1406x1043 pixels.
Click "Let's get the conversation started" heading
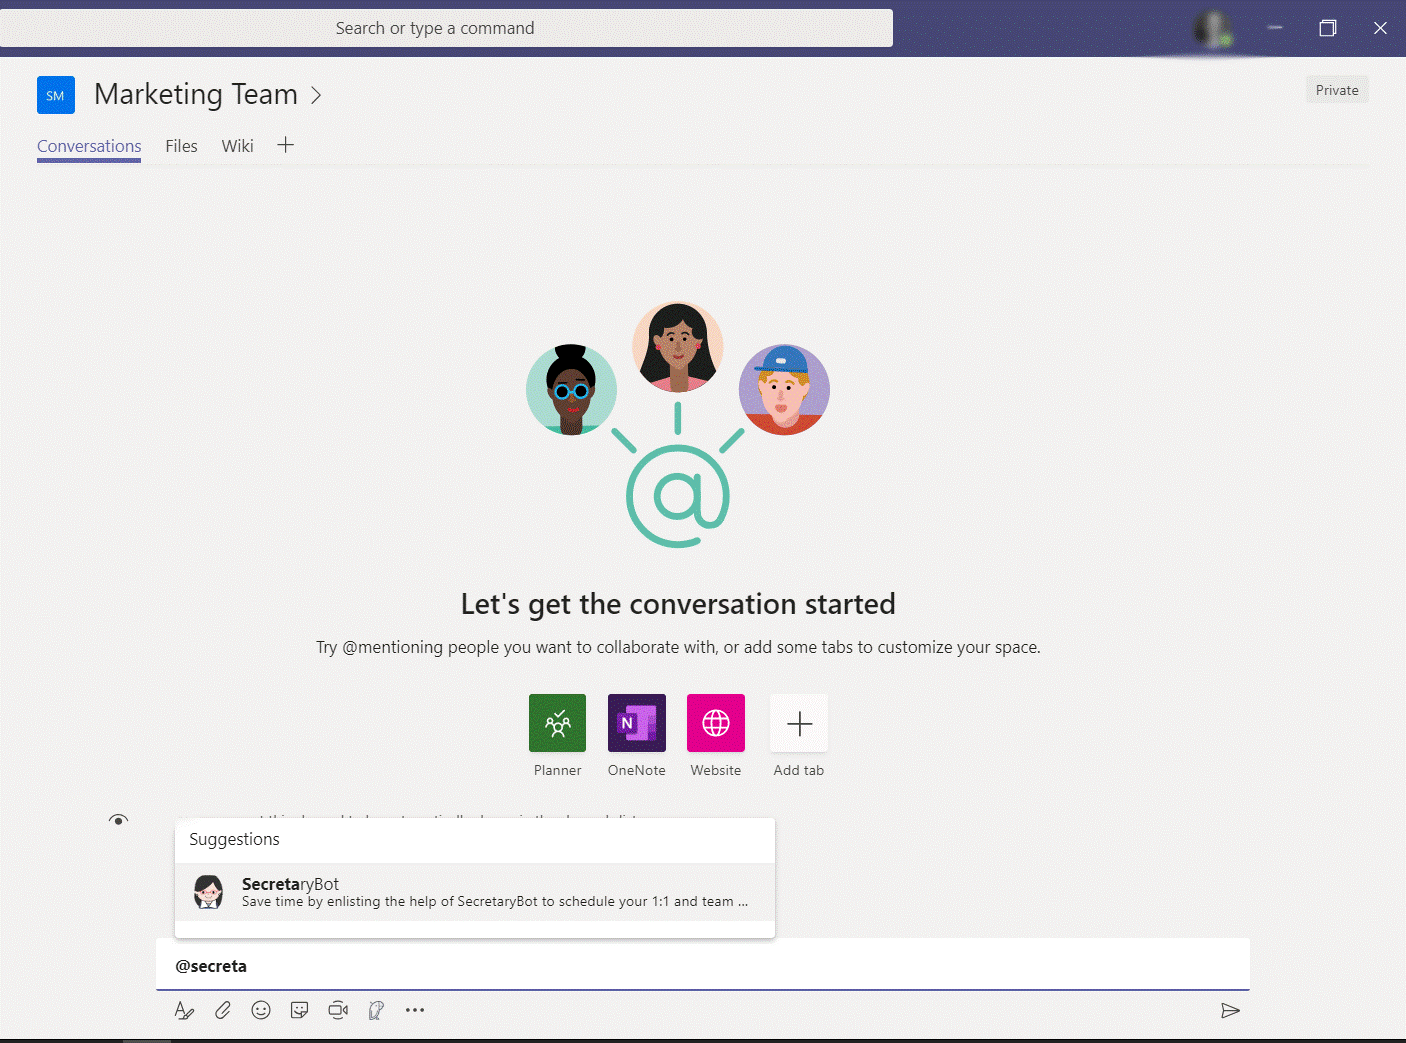(x=678, y=604)
